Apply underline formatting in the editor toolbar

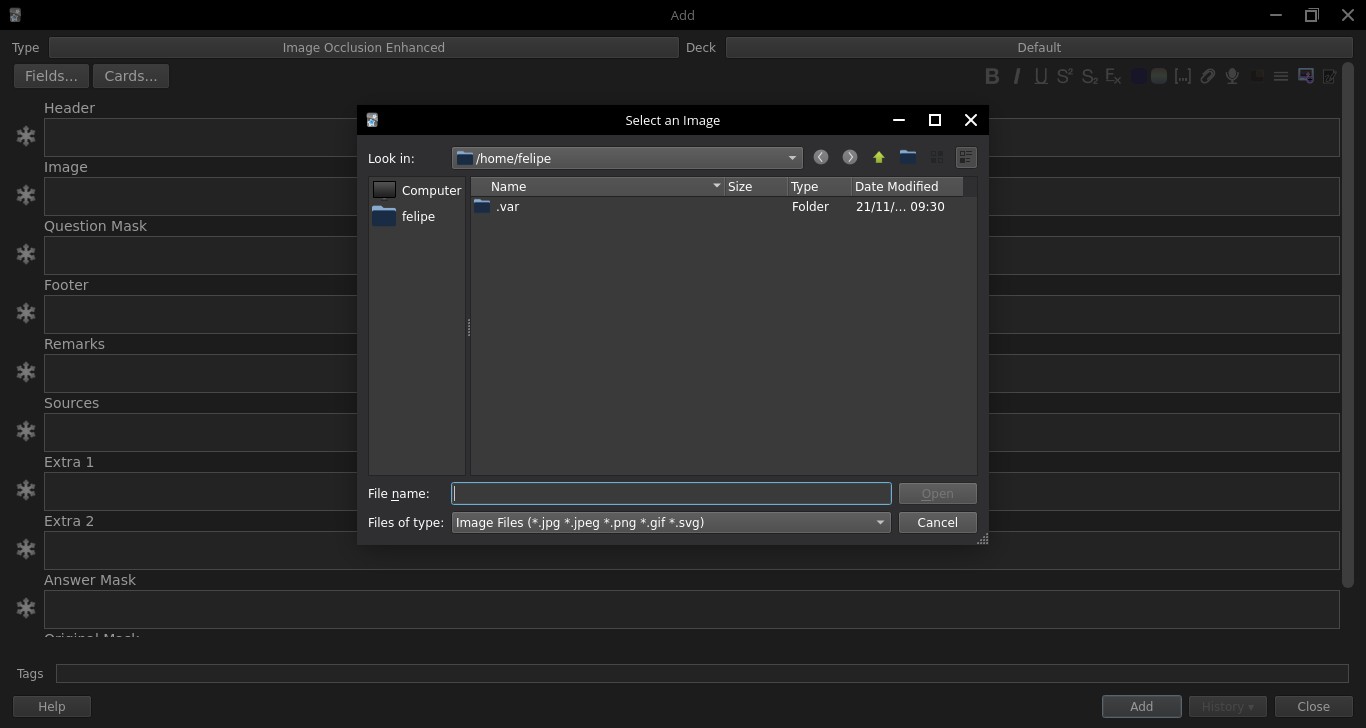tap(1041, 76)
